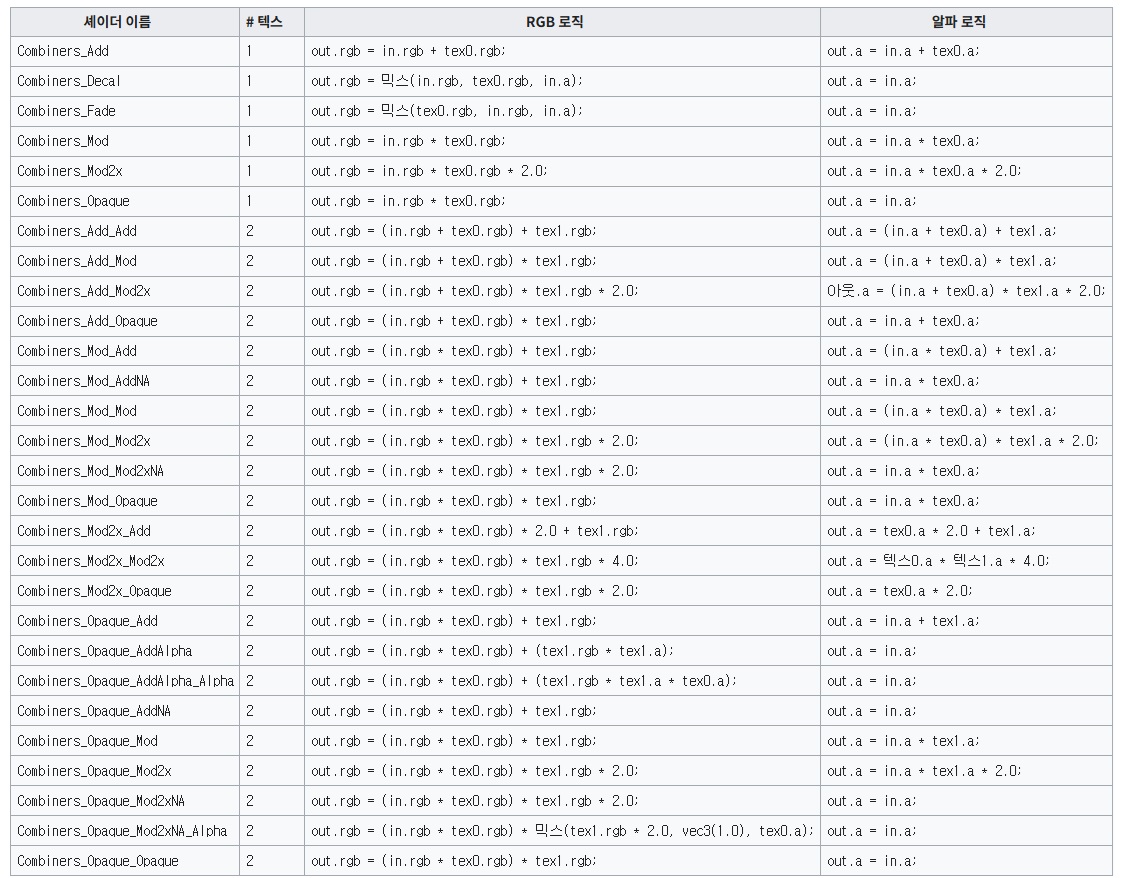Click RGB logic cell of Combiners_Opaque_Mod2xNA_Alpha row
This screenshot has height=878, width=1136.
pos(562,831)
